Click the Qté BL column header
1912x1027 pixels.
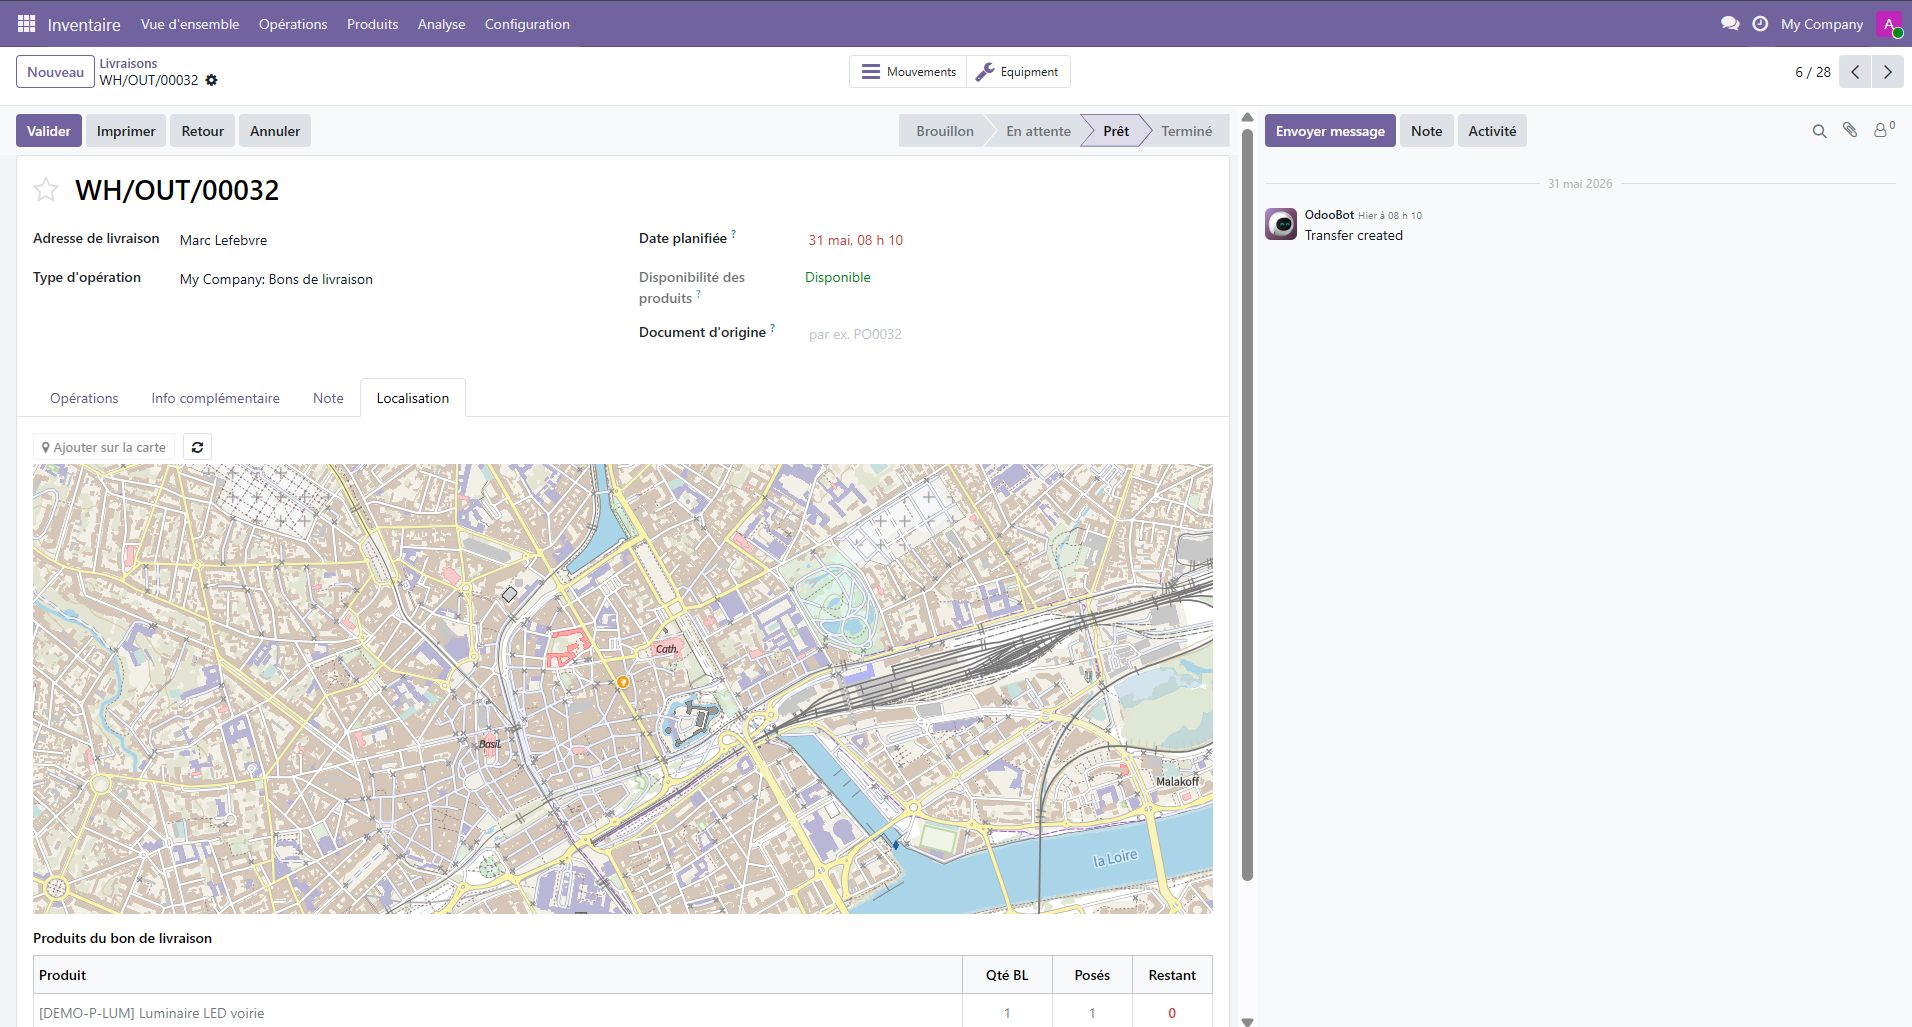[x=1007, y=975]
